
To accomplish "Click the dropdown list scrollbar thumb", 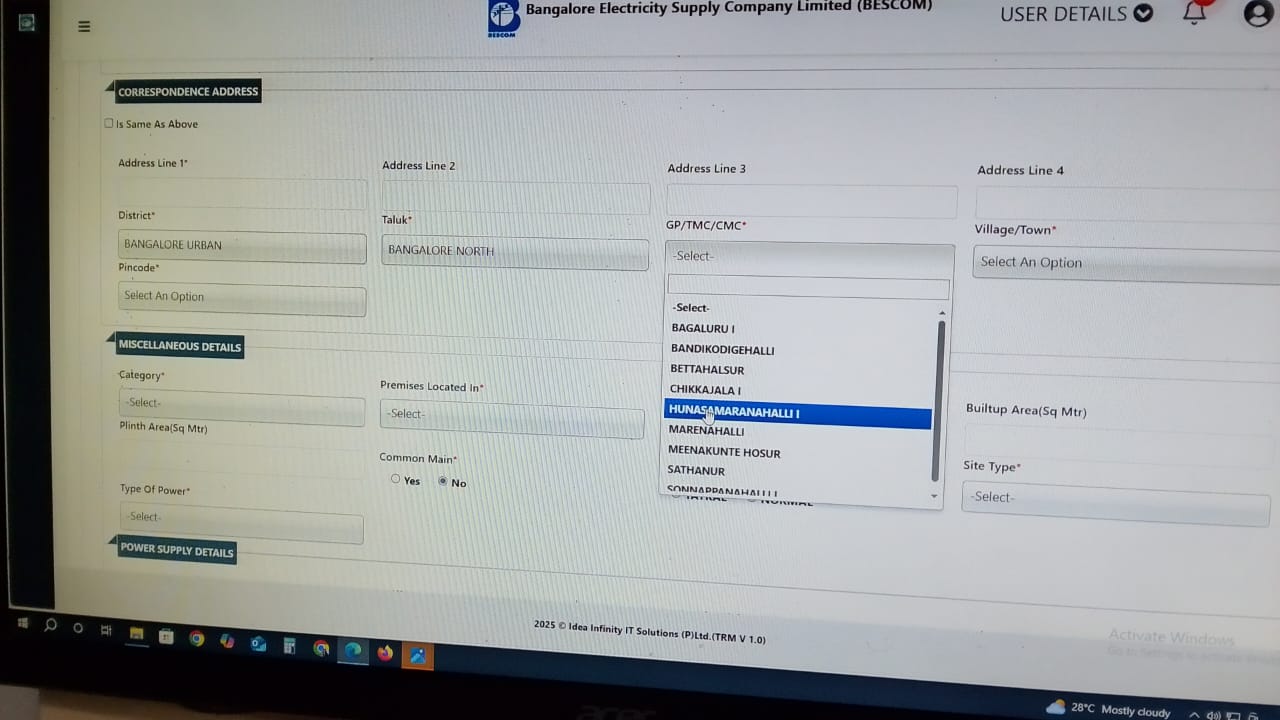I will coord(938,400).
